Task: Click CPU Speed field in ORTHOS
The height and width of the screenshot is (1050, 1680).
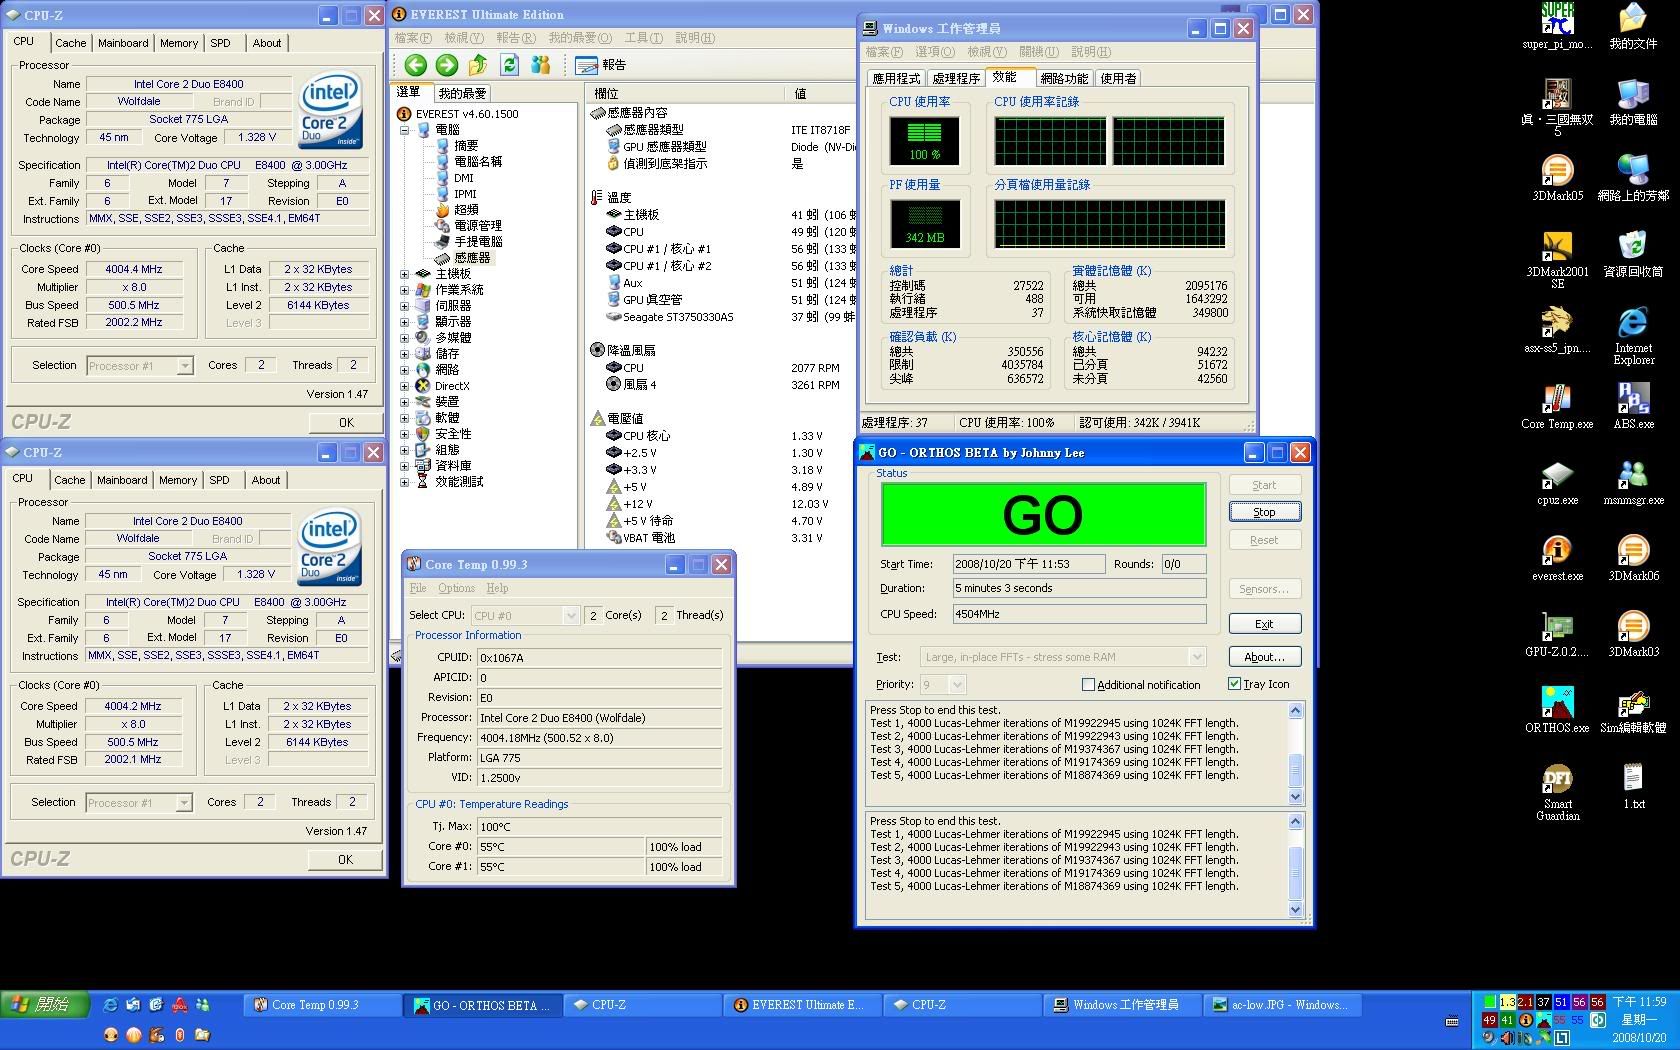Action: tap(1078, 614)
